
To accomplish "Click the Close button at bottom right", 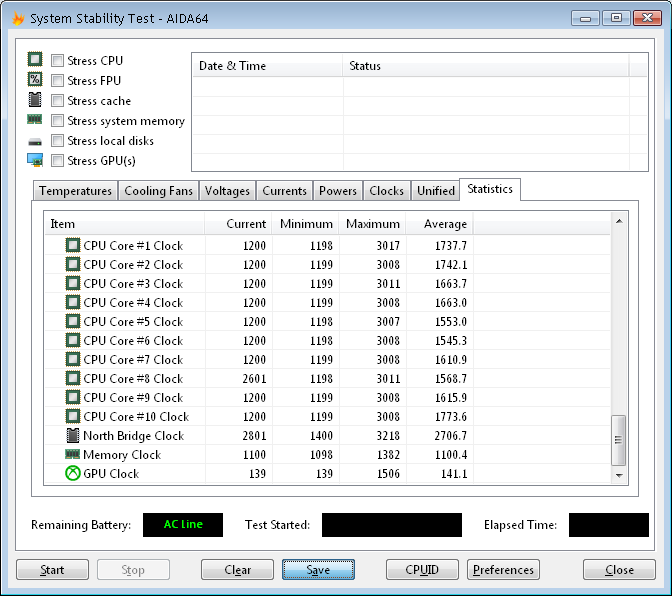I will 619,570.
